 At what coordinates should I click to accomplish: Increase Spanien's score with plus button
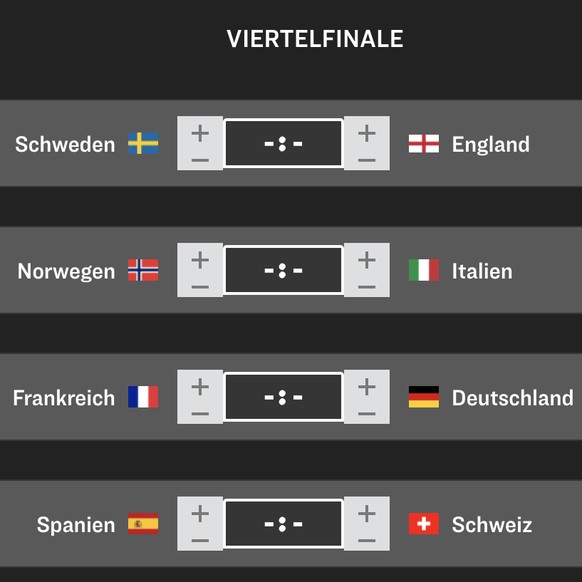(200, 514)
